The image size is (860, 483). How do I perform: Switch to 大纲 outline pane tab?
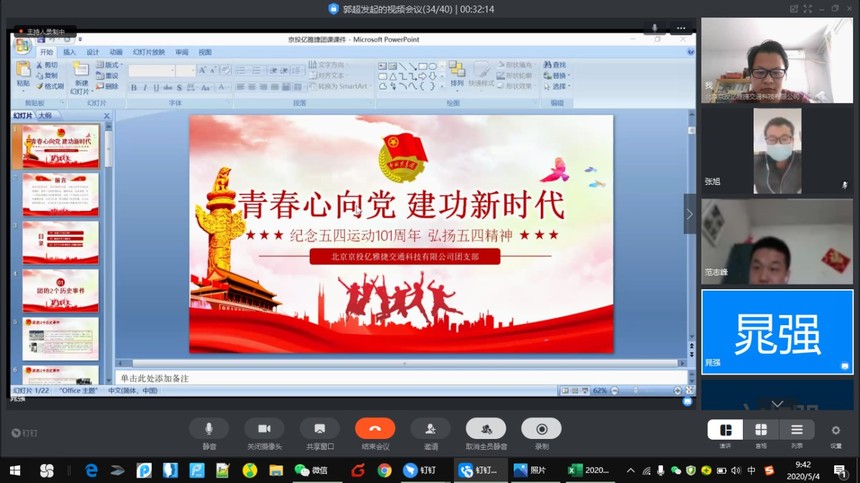tap(45, 116)
